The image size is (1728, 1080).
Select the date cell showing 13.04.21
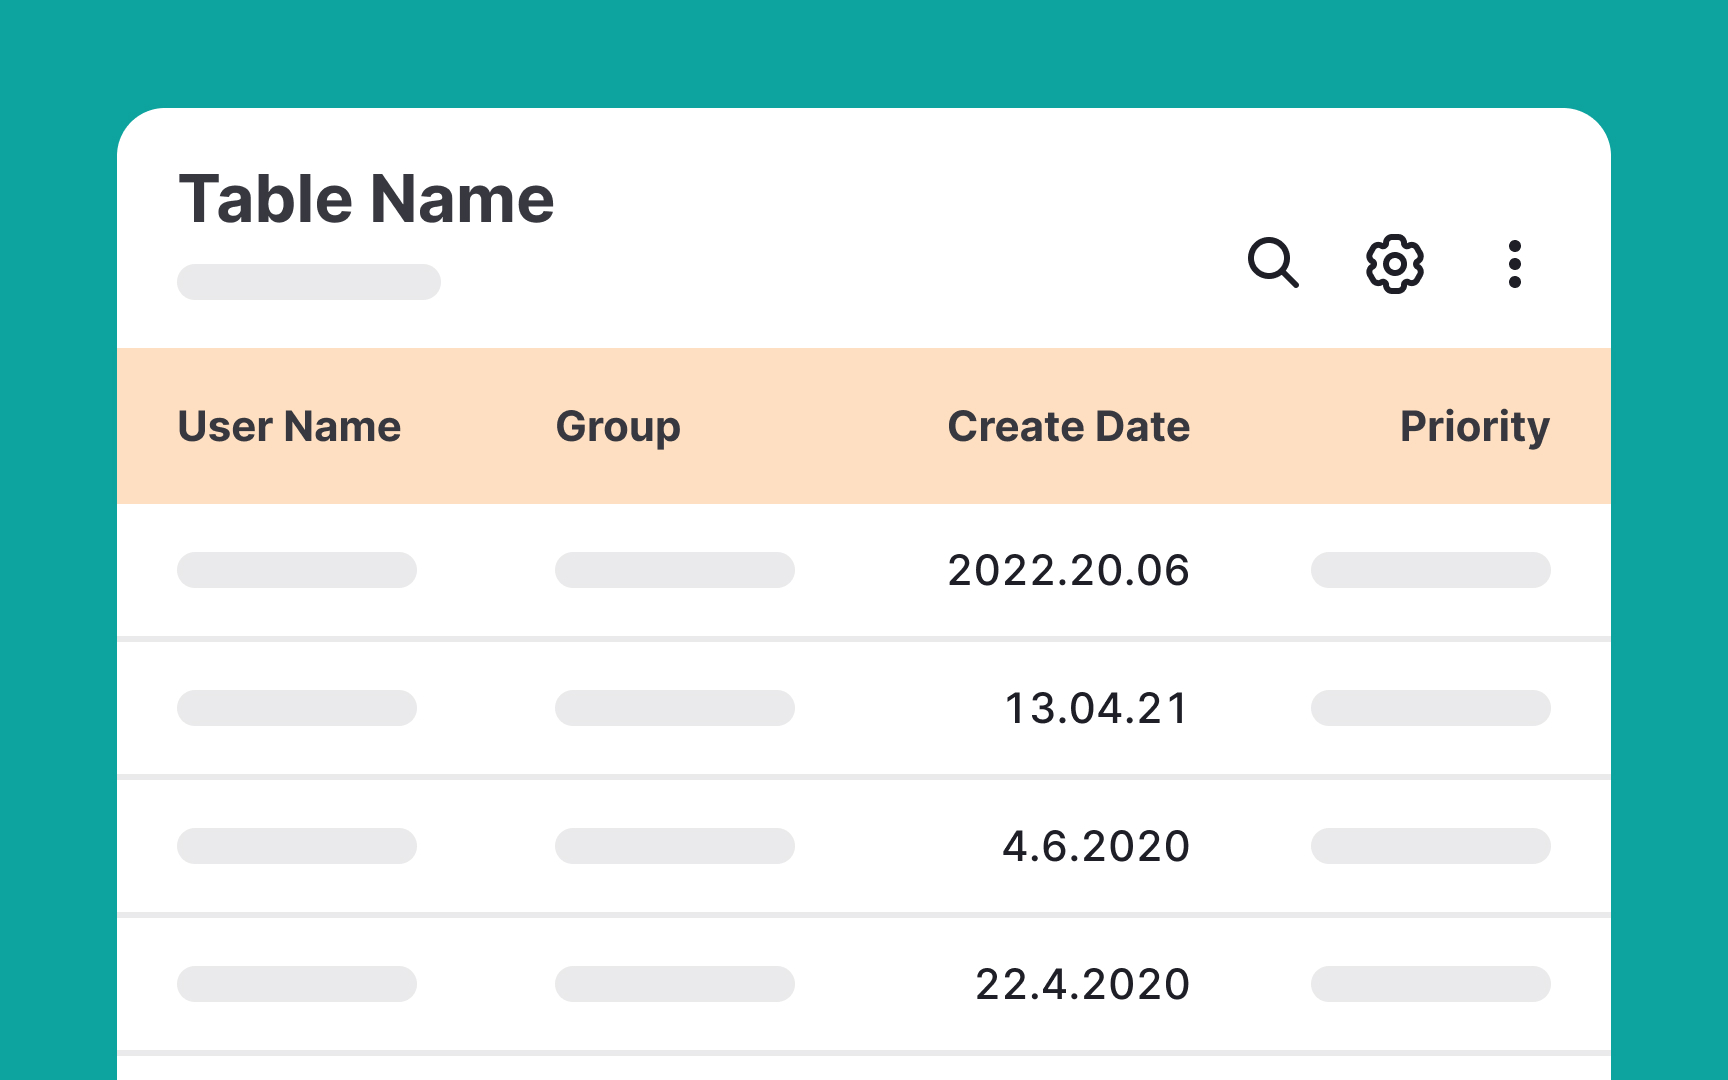pos(1095,707)
